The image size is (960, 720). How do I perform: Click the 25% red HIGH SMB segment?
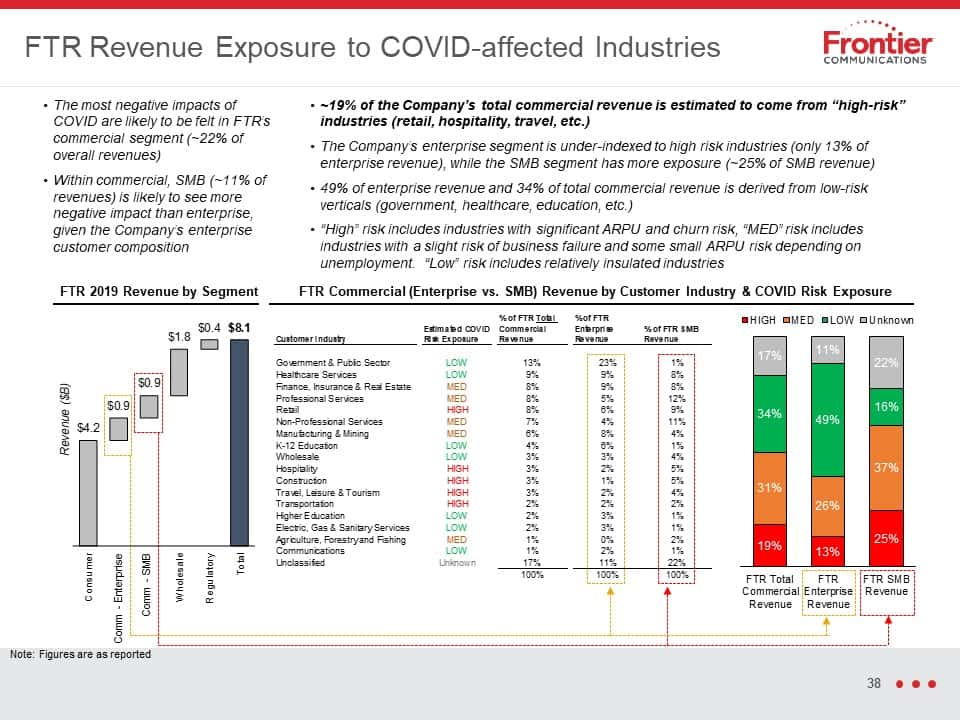click(x=886, y=538)
